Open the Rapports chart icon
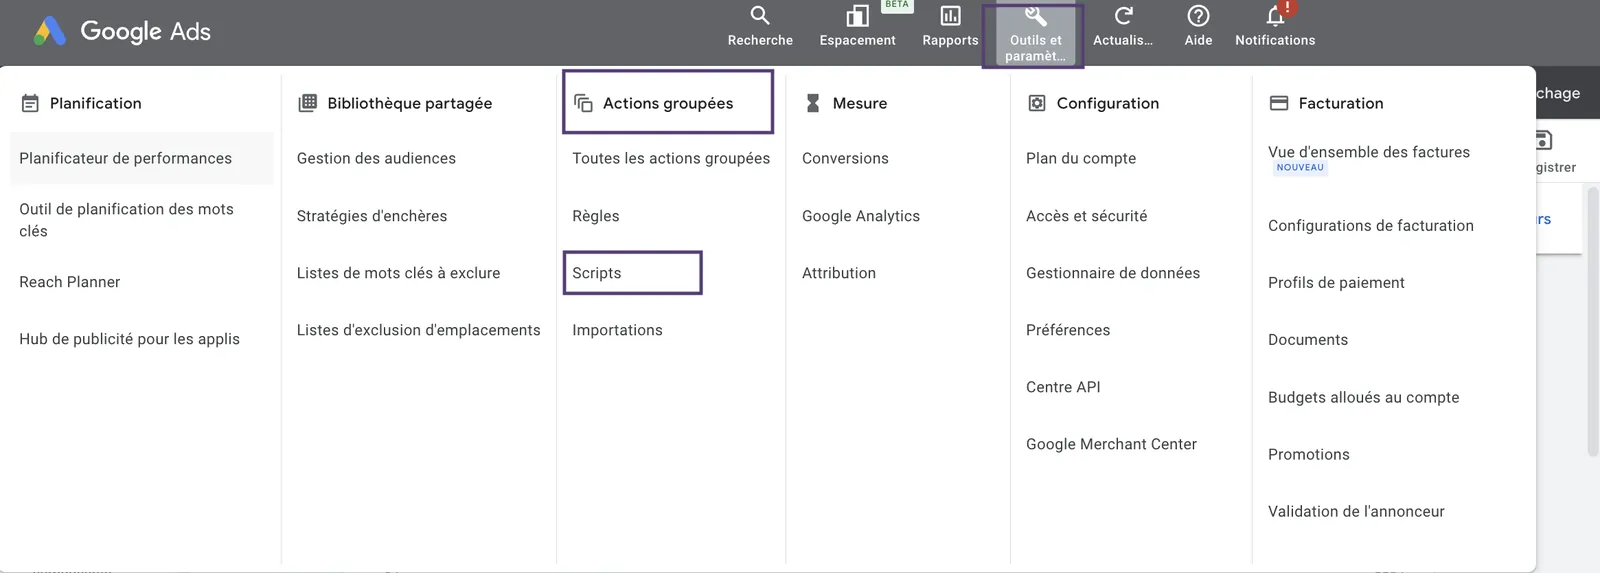Image resolution: width=1600 pixels, height=573 pixels. coord(950,15)
